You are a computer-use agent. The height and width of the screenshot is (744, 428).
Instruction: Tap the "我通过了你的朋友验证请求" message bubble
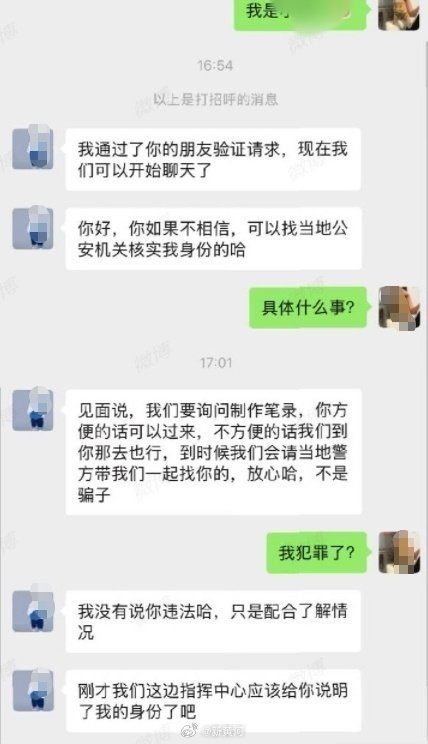click(213, 159)
